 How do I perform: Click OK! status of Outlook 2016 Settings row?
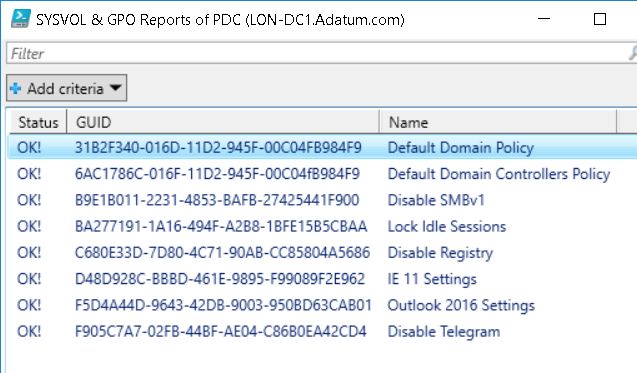click(29, 305)
